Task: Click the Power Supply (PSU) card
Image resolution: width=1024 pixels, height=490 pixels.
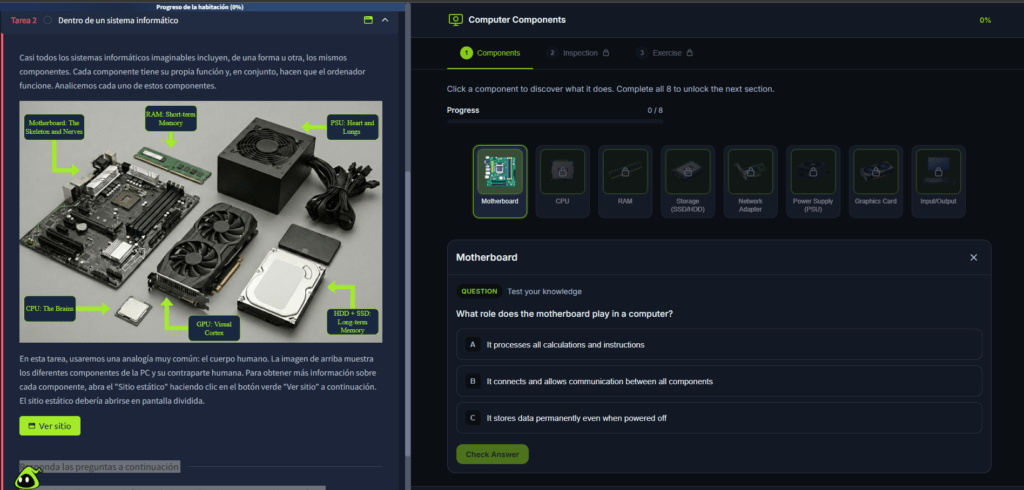Action: point(812,180)
